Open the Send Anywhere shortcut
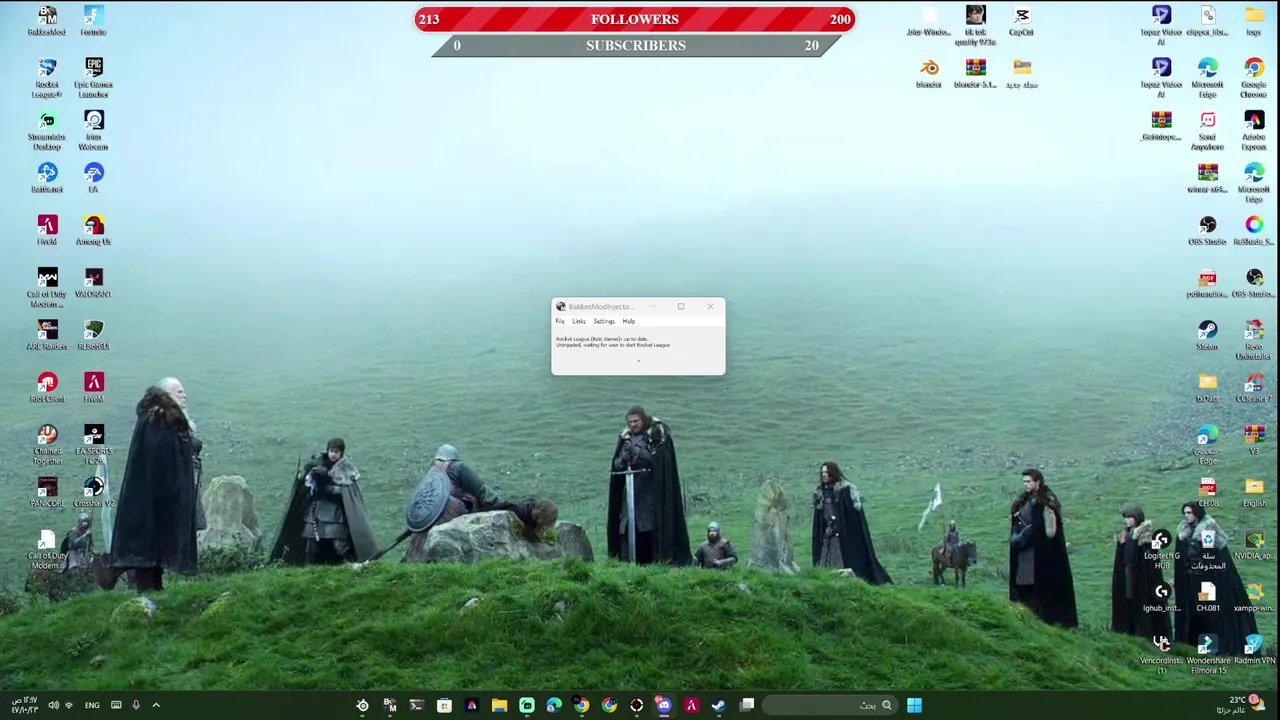 pos(1207,130)
